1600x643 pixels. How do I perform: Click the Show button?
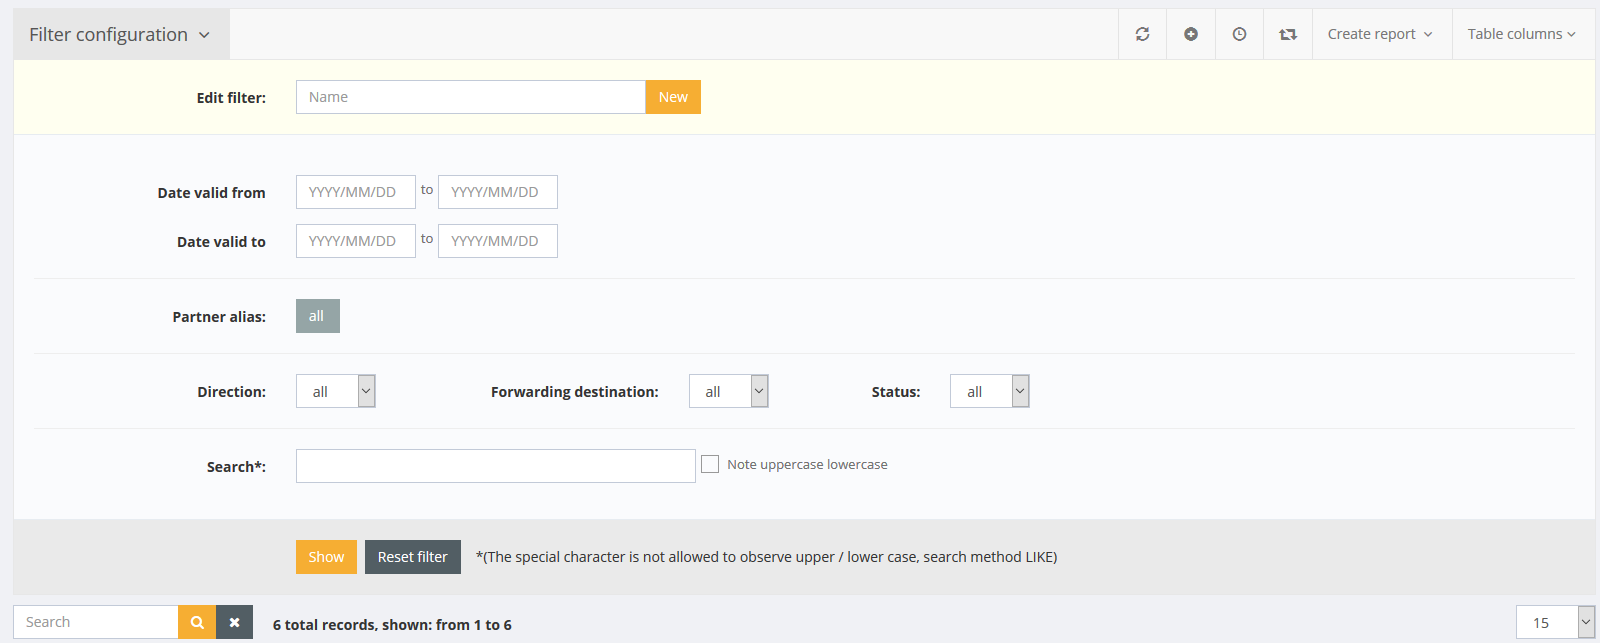click(326, 557)
